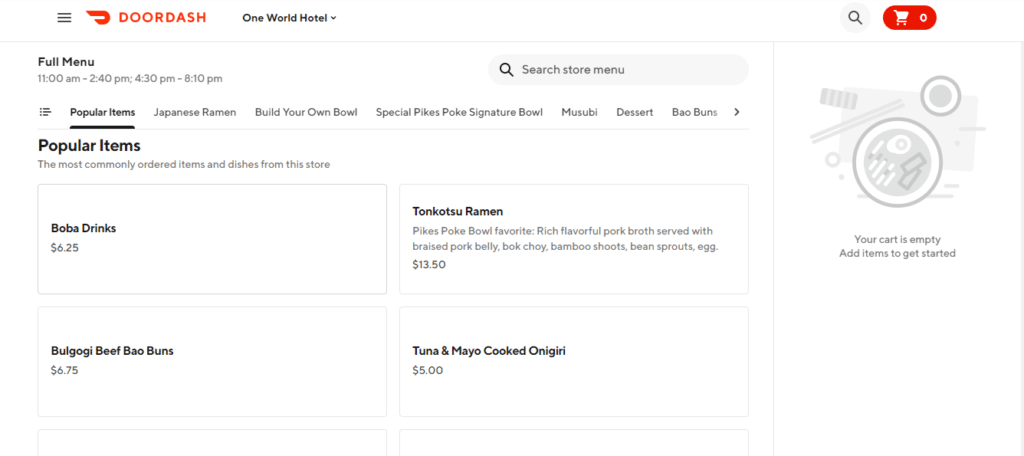Open the Dessert tab

pyautogui.click(x=635, y=112)
